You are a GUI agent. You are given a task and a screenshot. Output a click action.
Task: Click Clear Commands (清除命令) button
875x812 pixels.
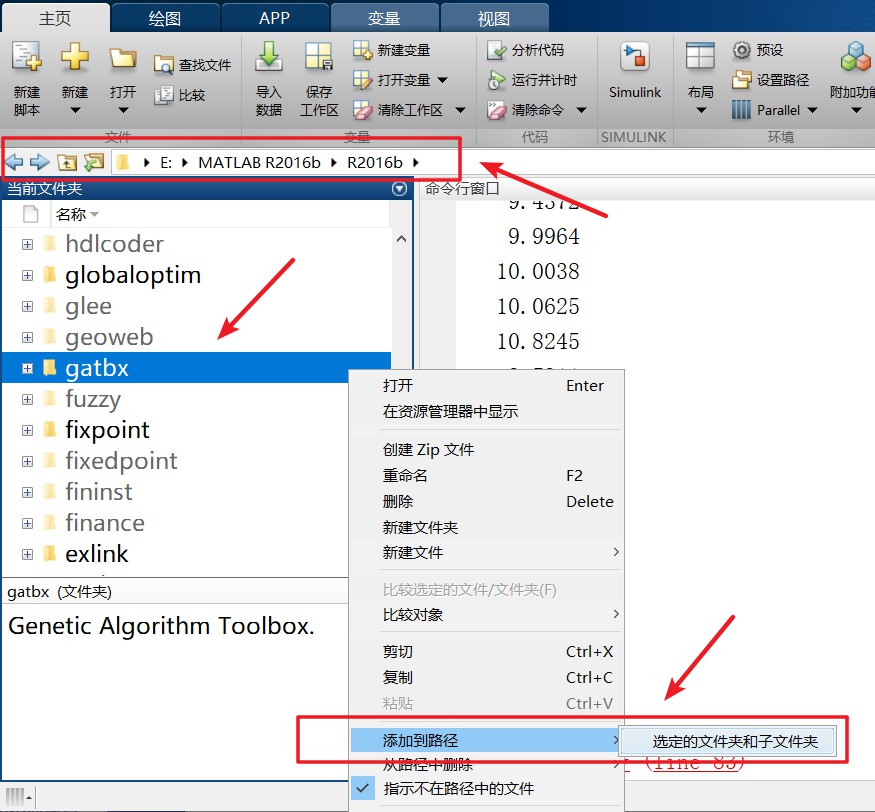pos(525,110)
